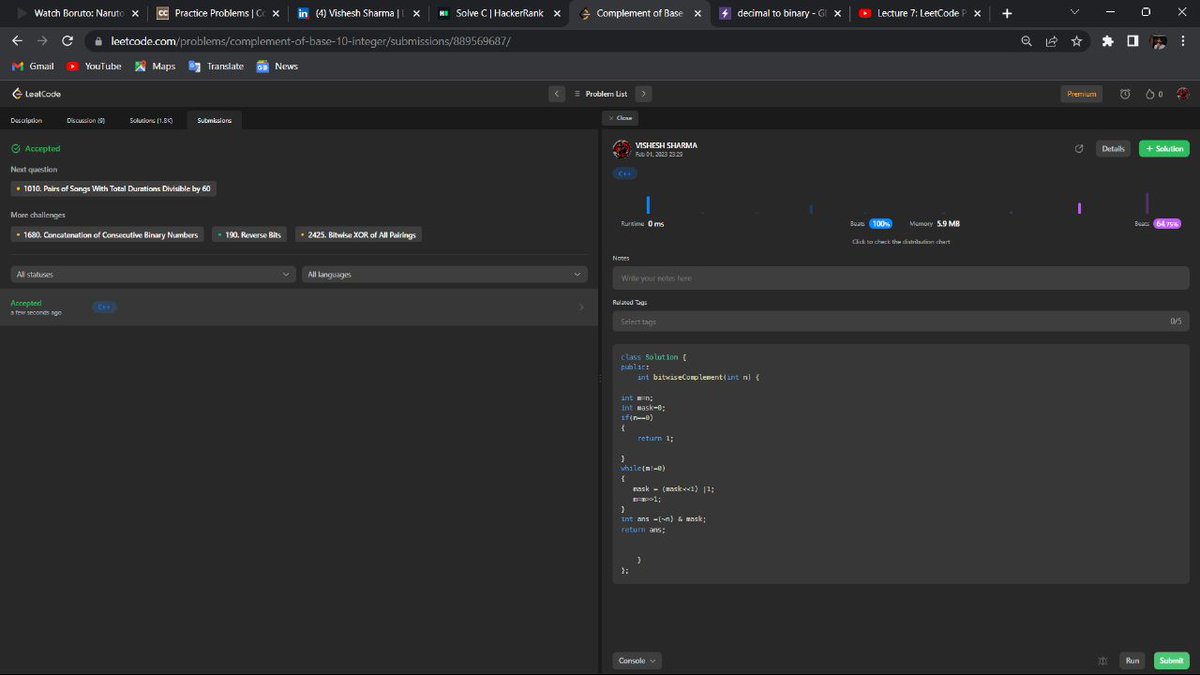Click the green Solution button
Viewport: 1200px width, 675px height.
click(x=1164, y=149)
